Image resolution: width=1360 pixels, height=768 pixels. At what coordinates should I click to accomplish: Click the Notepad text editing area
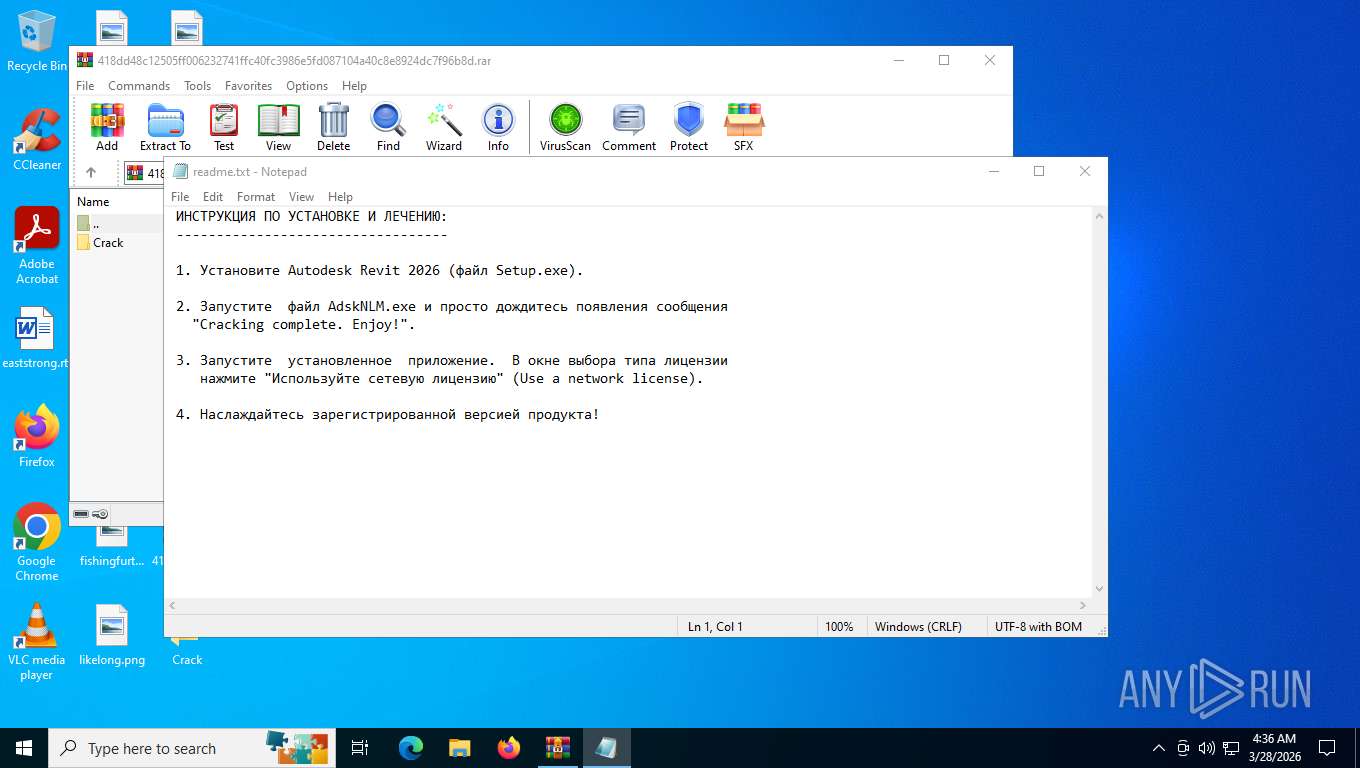[628, 402]
